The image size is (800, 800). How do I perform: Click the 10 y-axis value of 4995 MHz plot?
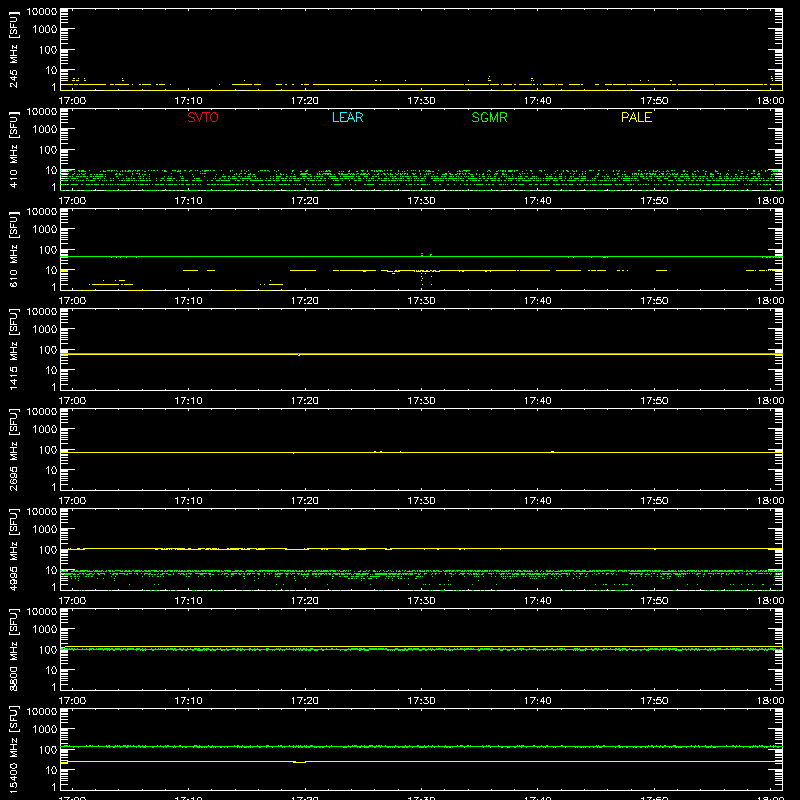click(x=51, y=570)
